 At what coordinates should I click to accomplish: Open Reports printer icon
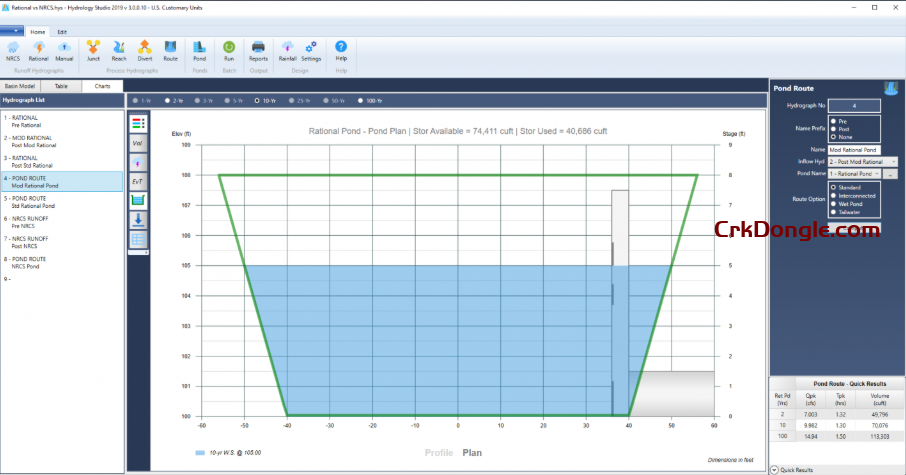coord(258,49)
